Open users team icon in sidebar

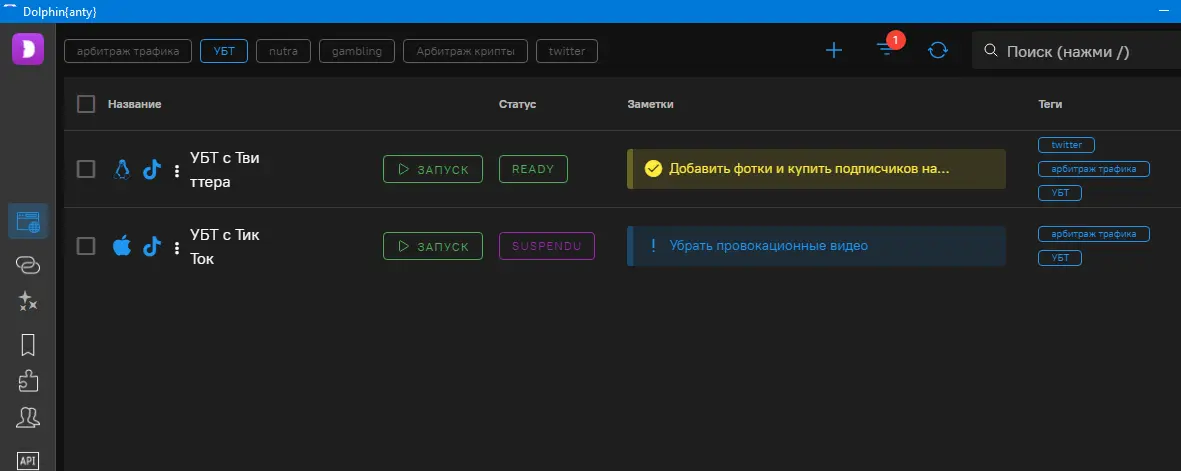28,417
